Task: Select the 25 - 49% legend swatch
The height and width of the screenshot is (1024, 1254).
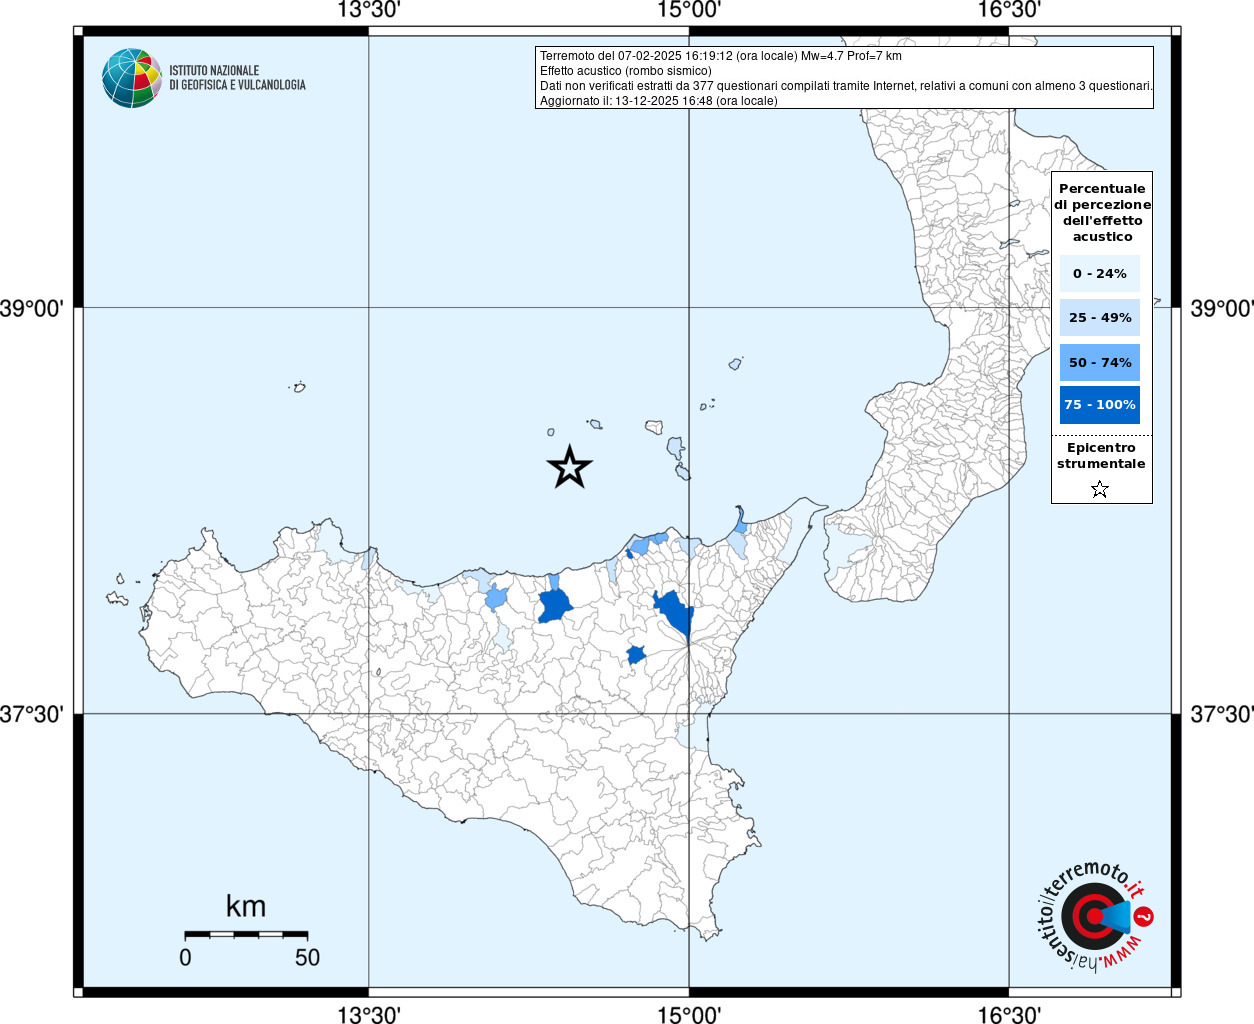Action: tap(1099, 318)
